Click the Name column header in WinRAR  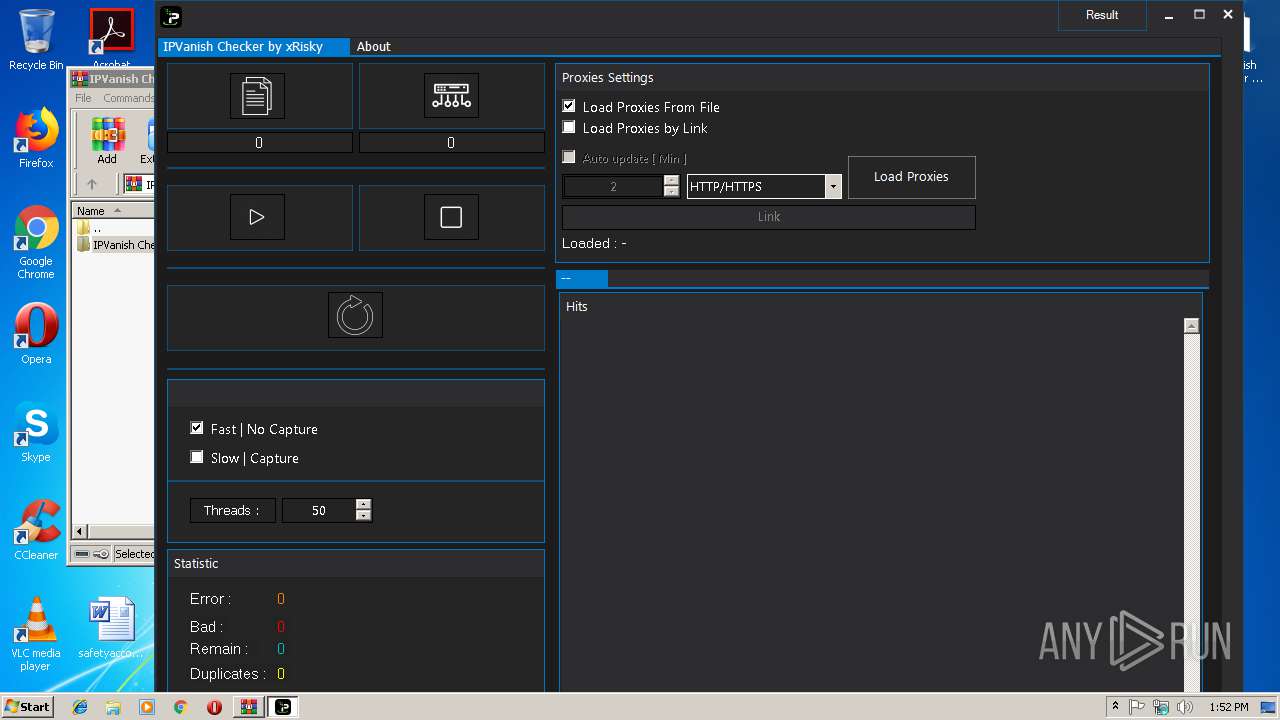(113, 211)
